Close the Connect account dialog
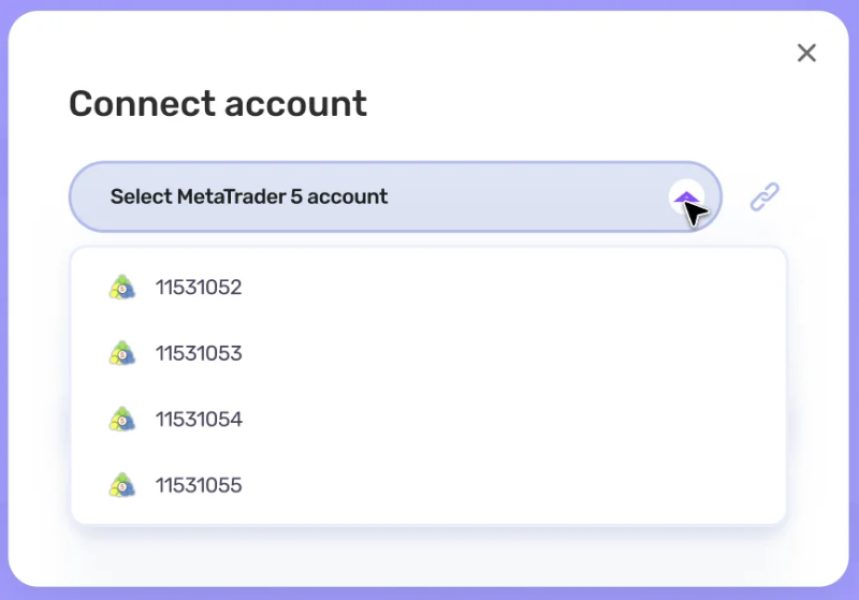The image size is (859, 600). coord(806,53)
